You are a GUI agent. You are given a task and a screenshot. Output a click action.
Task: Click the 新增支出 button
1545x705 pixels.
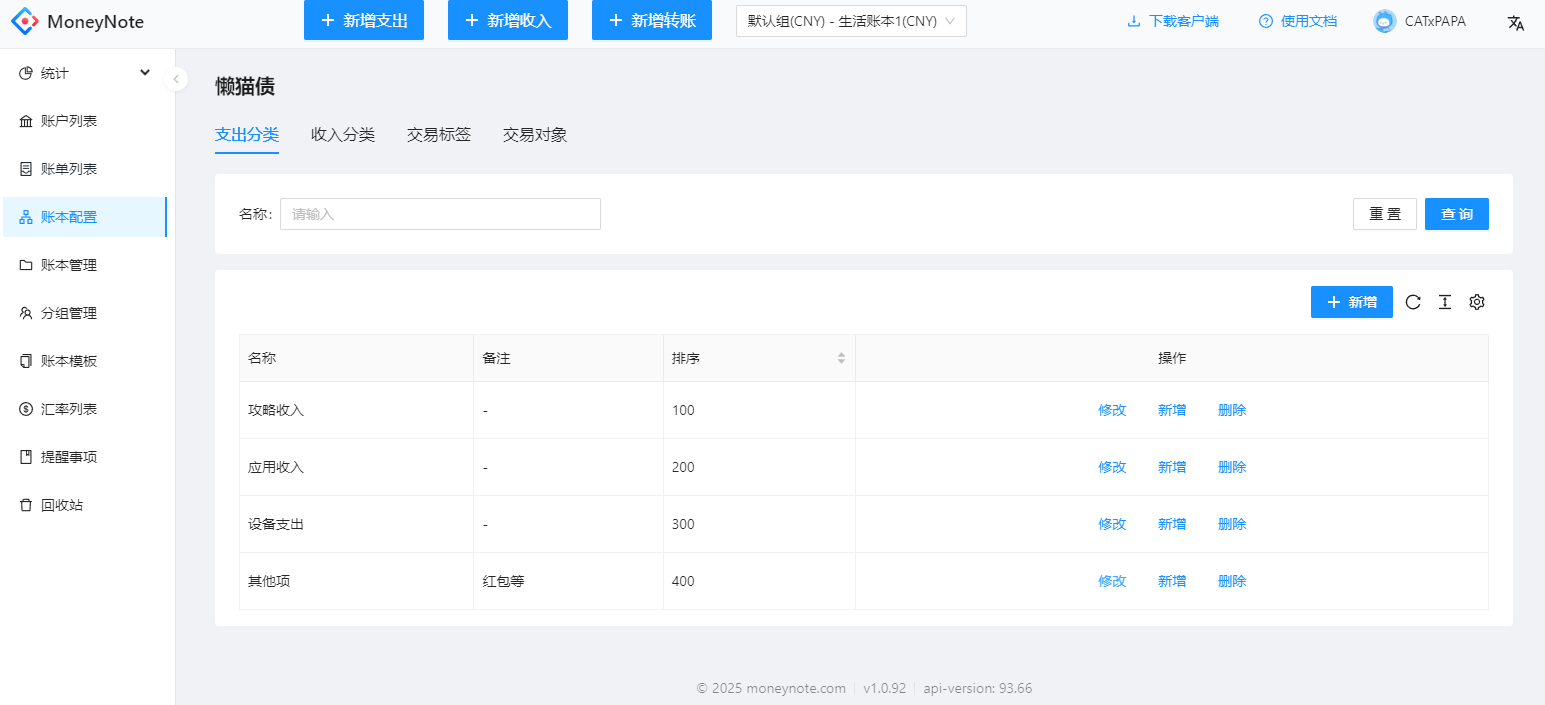(x=364, y=20)
